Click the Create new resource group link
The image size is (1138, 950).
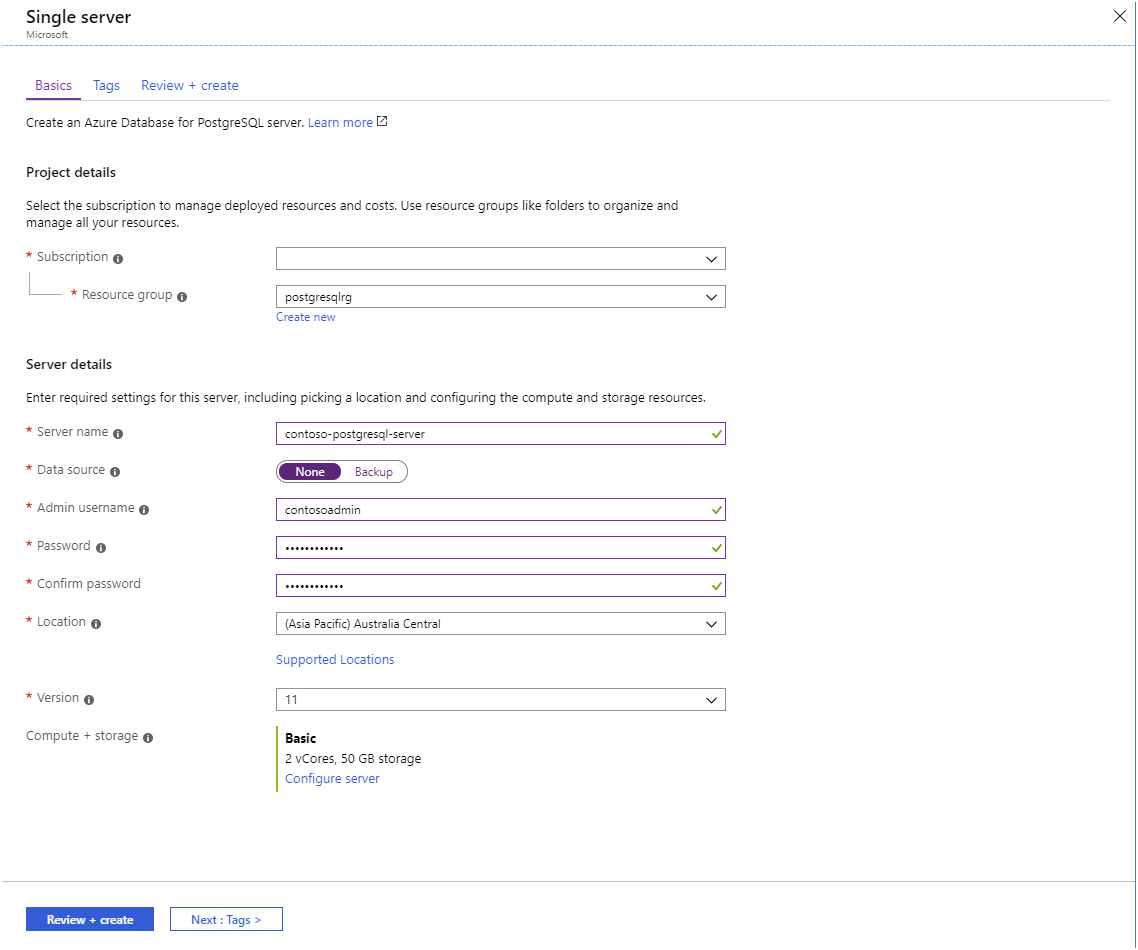pos(306,317)
